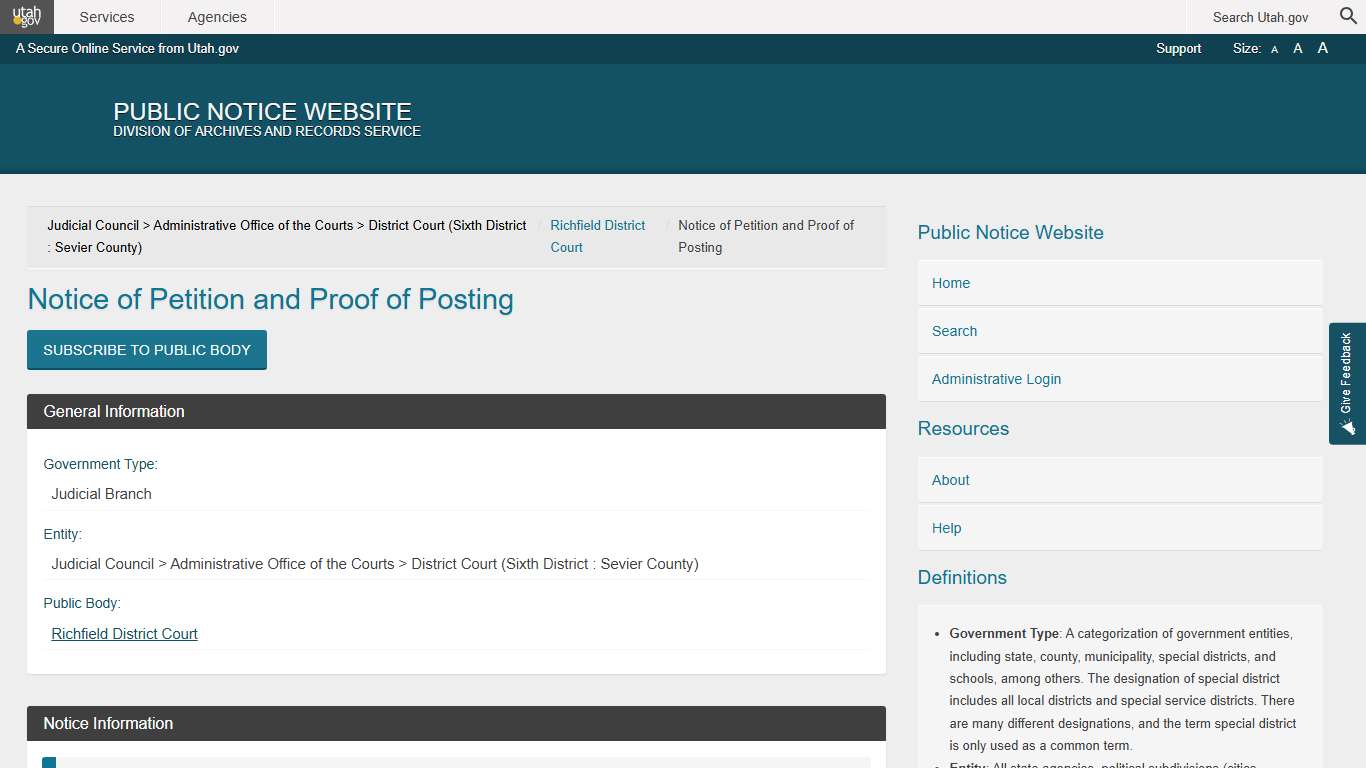This screenshot has height=768, width=1366.
Task: Open the Richfield District Court link
Action: [x=124, y=633]
